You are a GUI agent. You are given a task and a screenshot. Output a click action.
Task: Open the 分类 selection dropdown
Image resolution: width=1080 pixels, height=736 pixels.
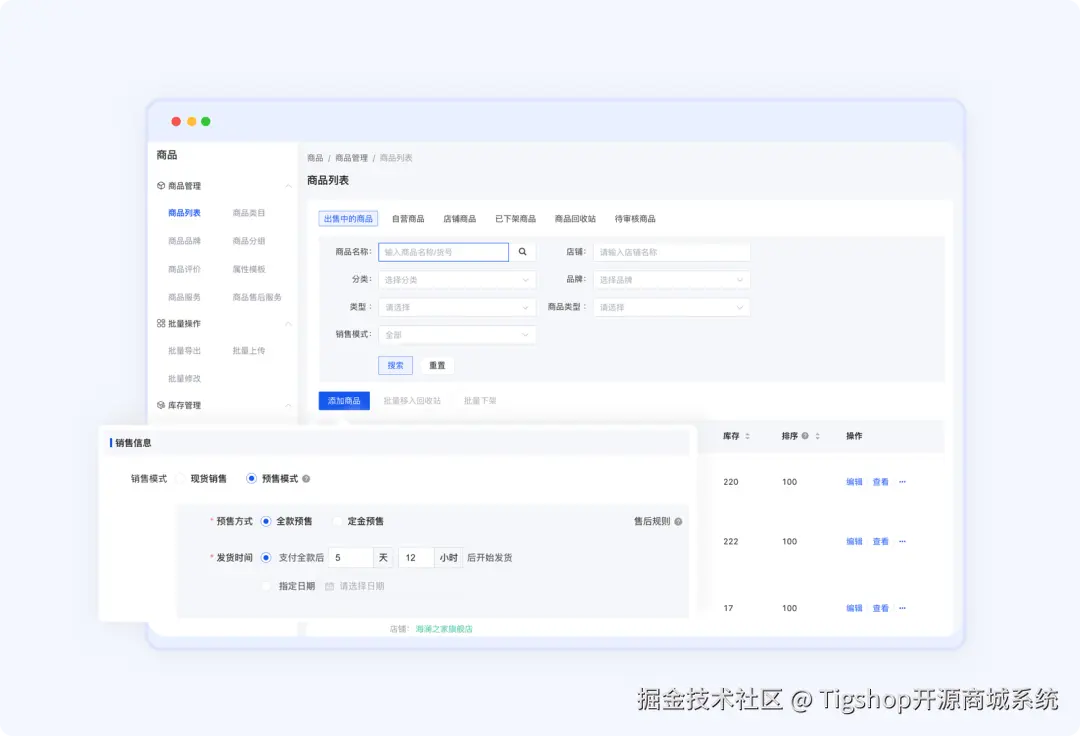click(x=457, y=279)
